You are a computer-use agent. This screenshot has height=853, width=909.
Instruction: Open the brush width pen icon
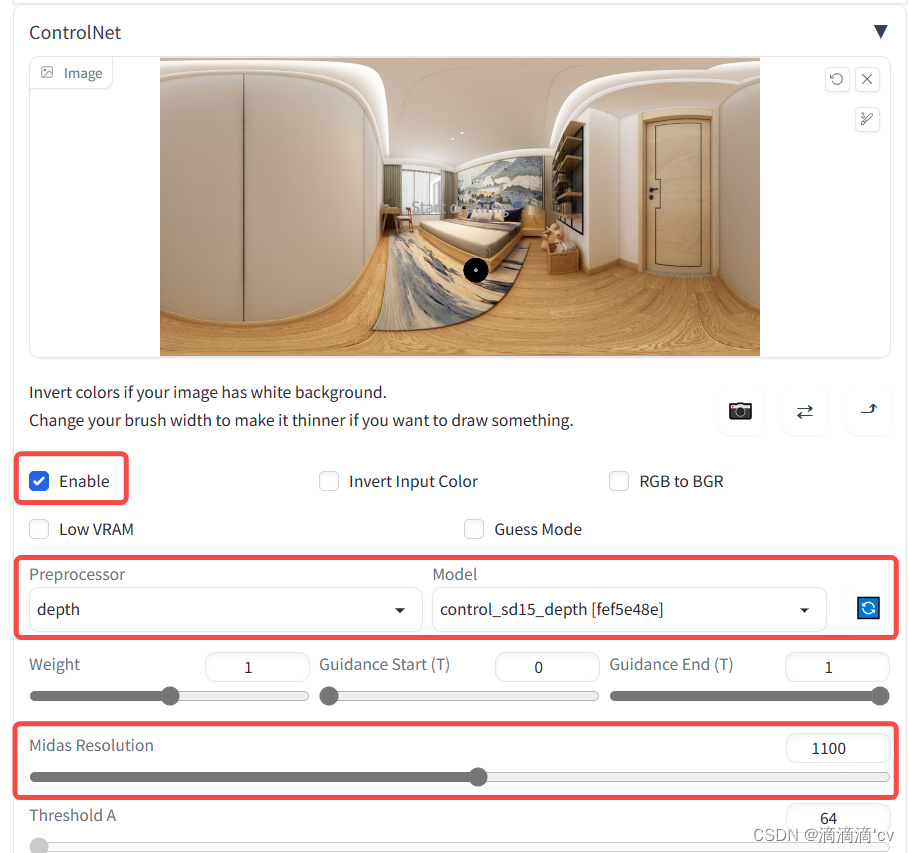(867, 119)
